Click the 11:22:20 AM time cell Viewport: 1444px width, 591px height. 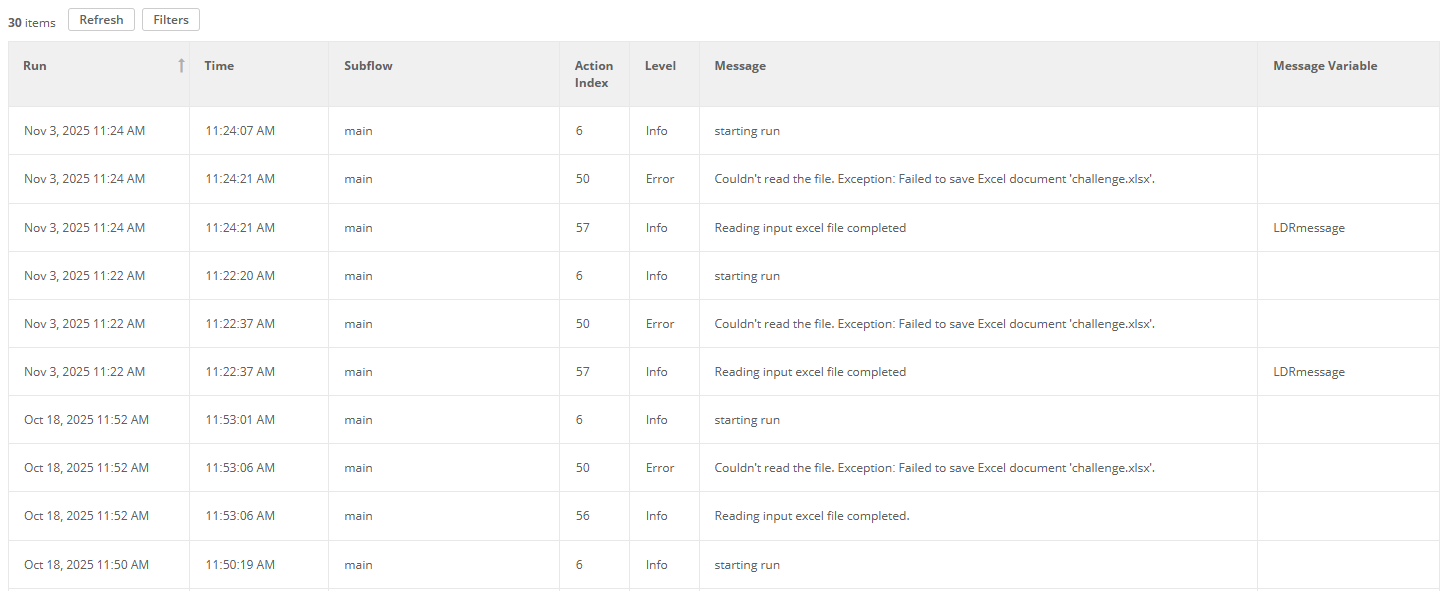[240, 276]
